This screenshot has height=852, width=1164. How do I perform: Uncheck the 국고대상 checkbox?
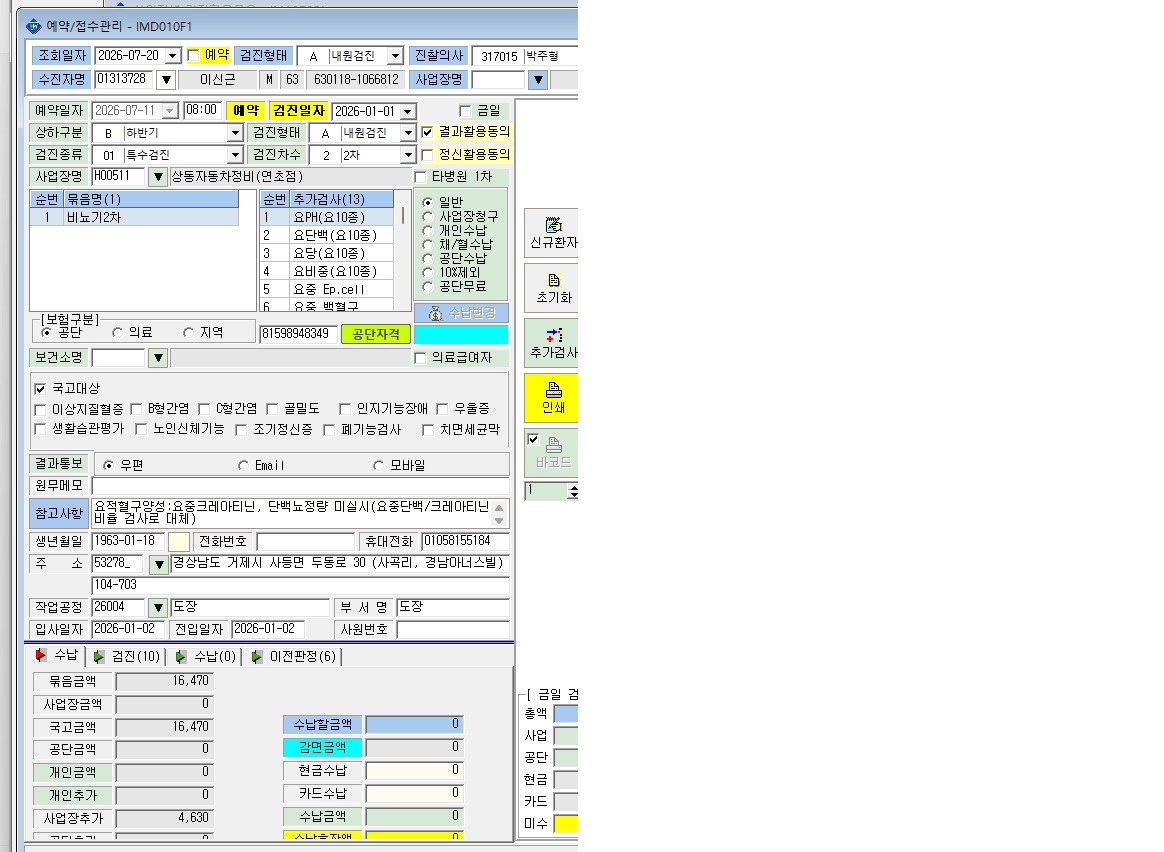click(x=40, y=389)
